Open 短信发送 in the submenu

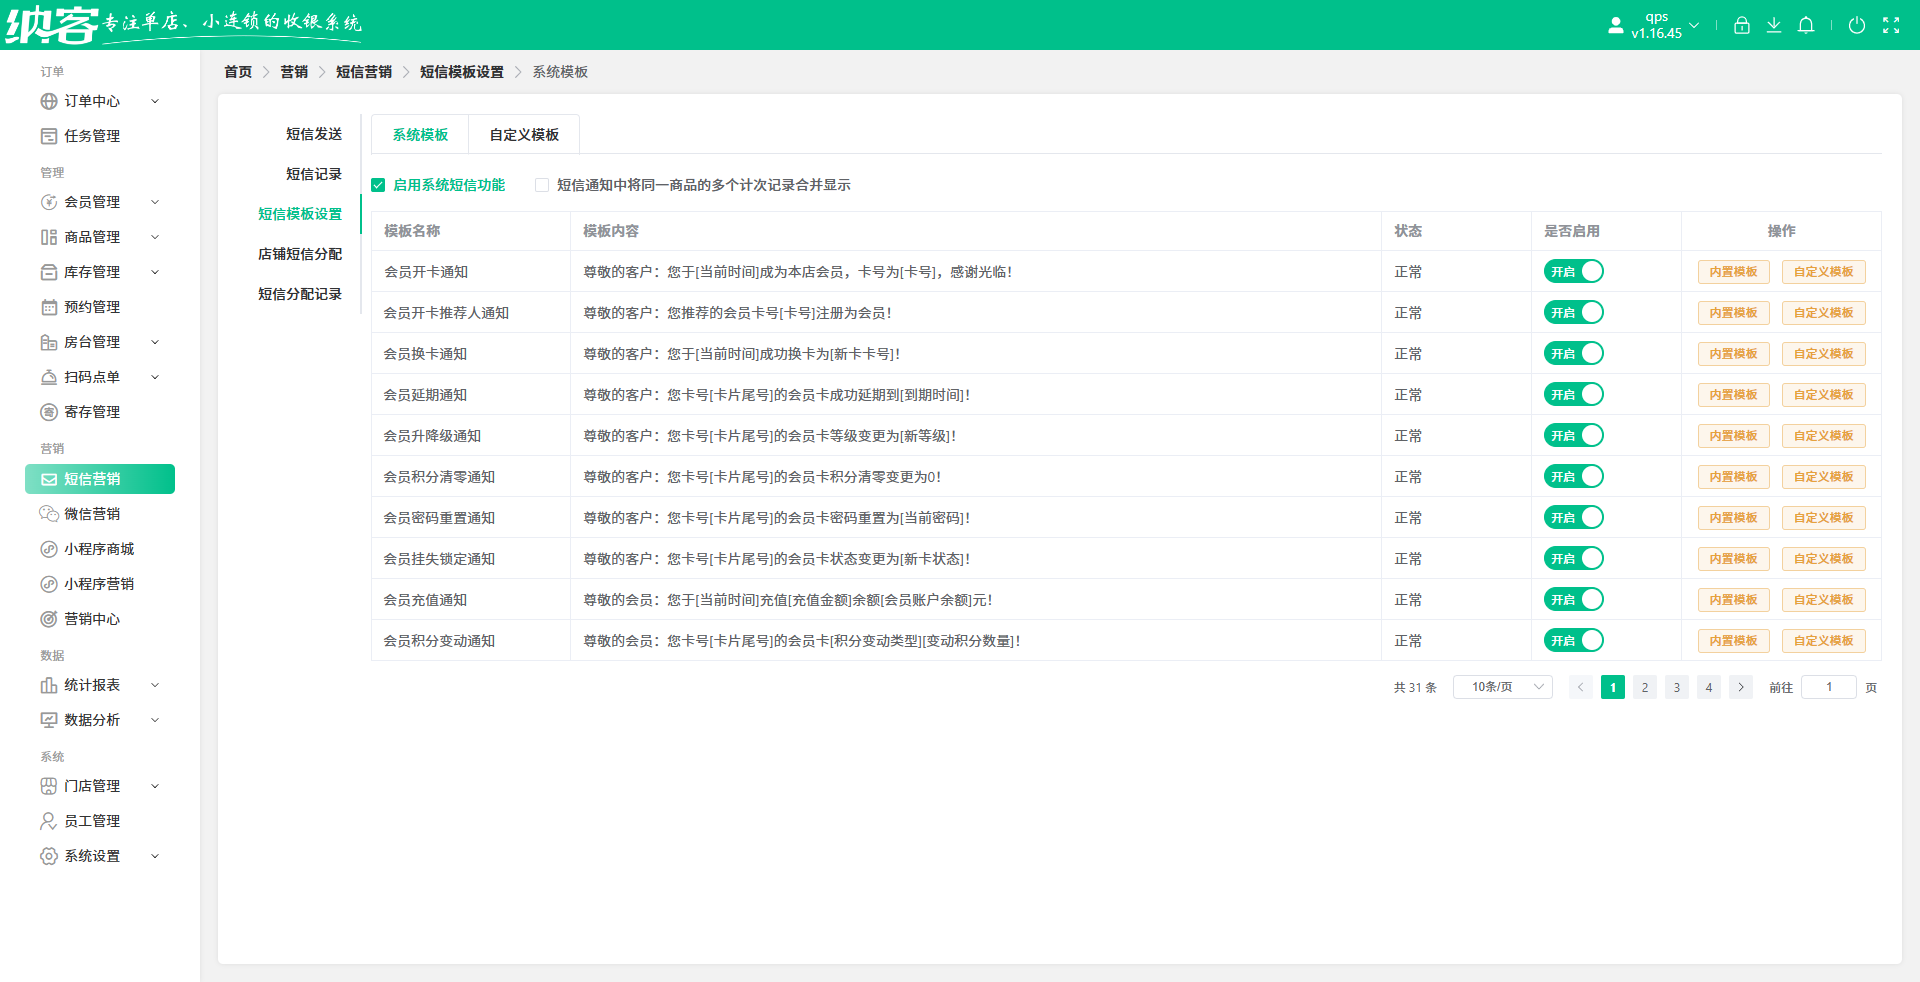click(314, 134)
